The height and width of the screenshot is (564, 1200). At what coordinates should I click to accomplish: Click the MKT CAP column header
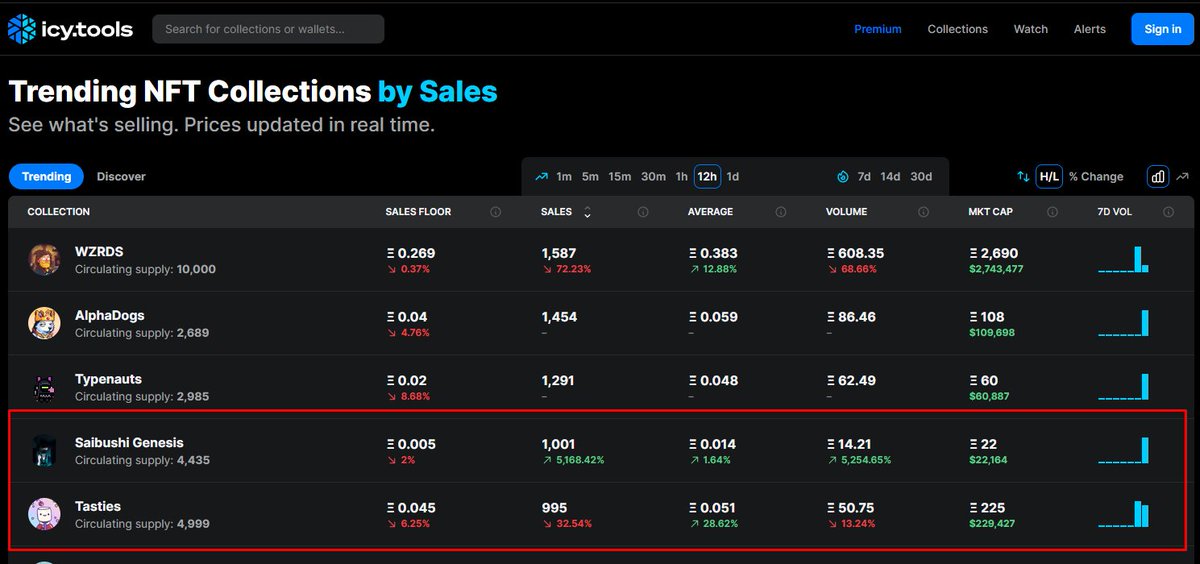click(991, 212)
